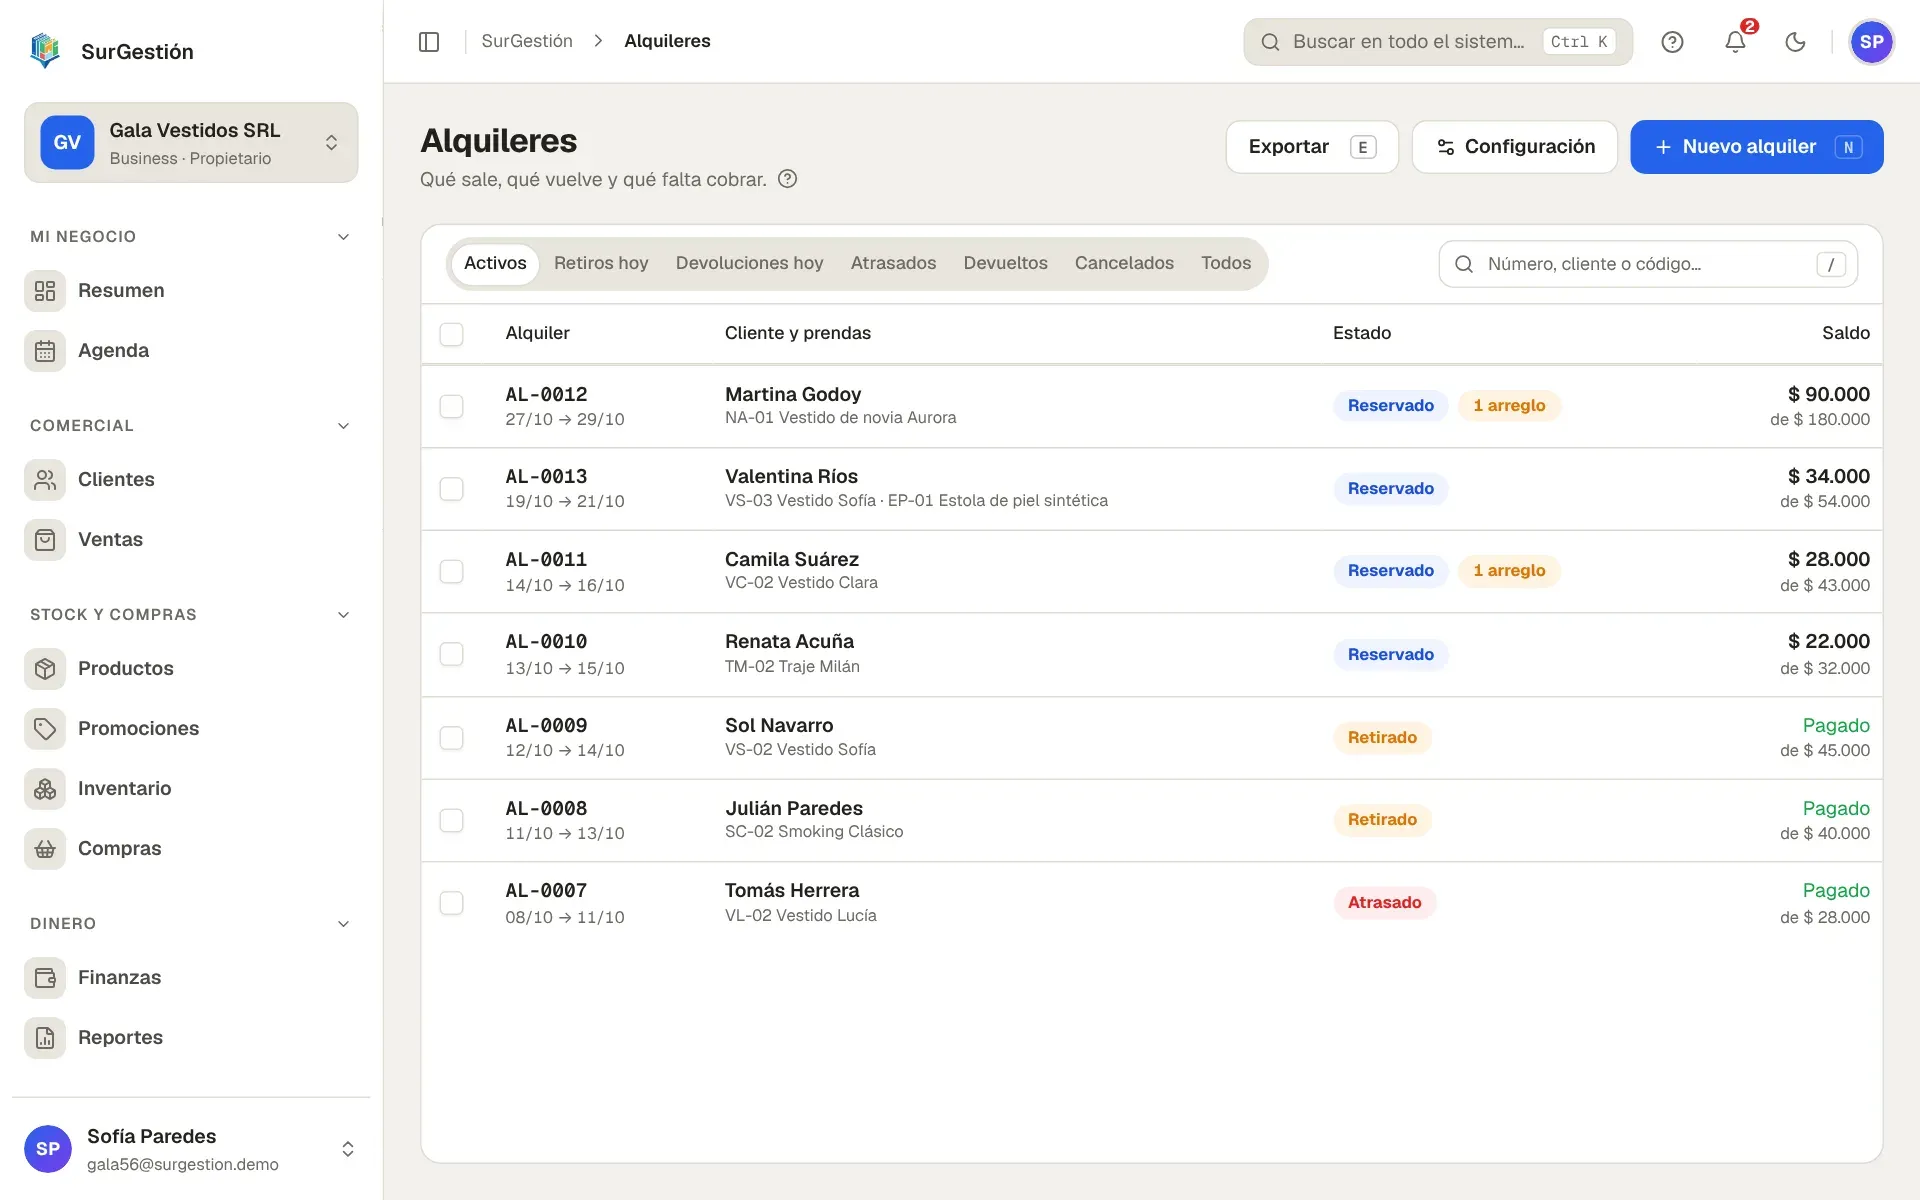Screen dimensions: 1920x1200
Task: Click the Exportar button
Action: pyautogui.click(x=1312, y=147)
